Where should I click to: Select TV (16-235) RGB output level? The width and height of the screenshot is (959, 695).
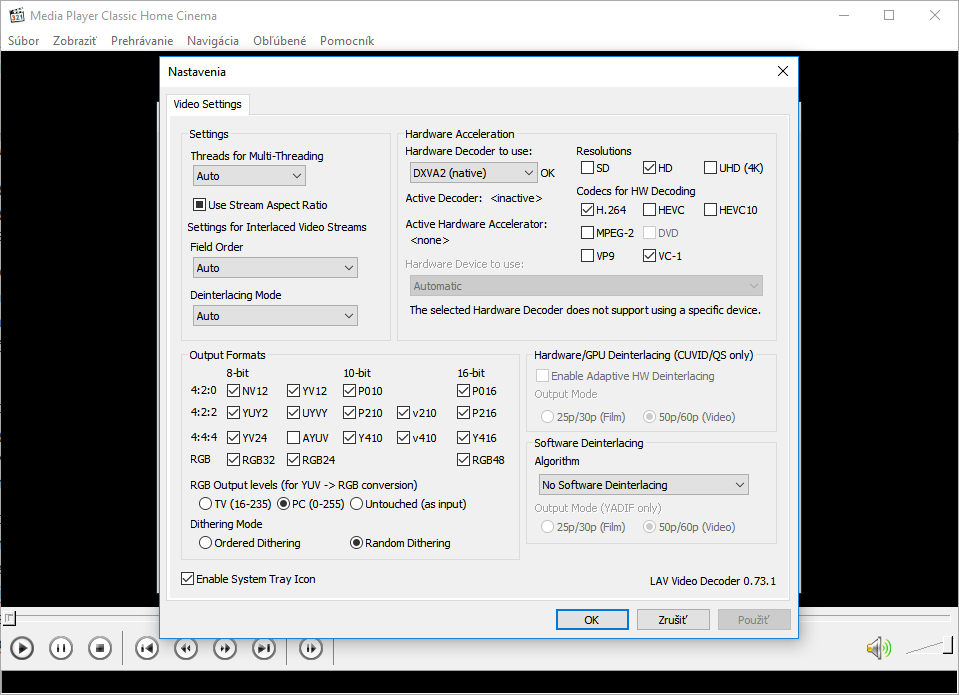tap(206, 504)
